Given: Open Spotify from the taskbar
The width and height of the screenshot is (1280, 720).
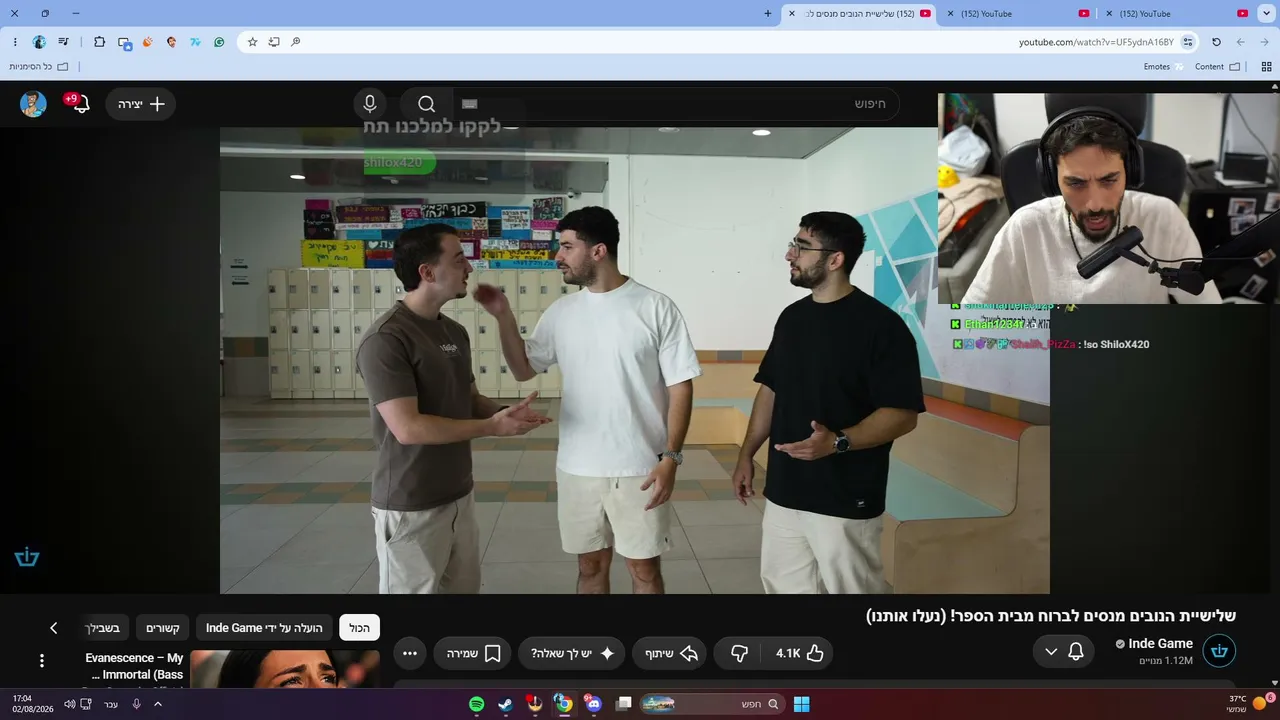Looking at the screenshot, I should coord(477,704).
